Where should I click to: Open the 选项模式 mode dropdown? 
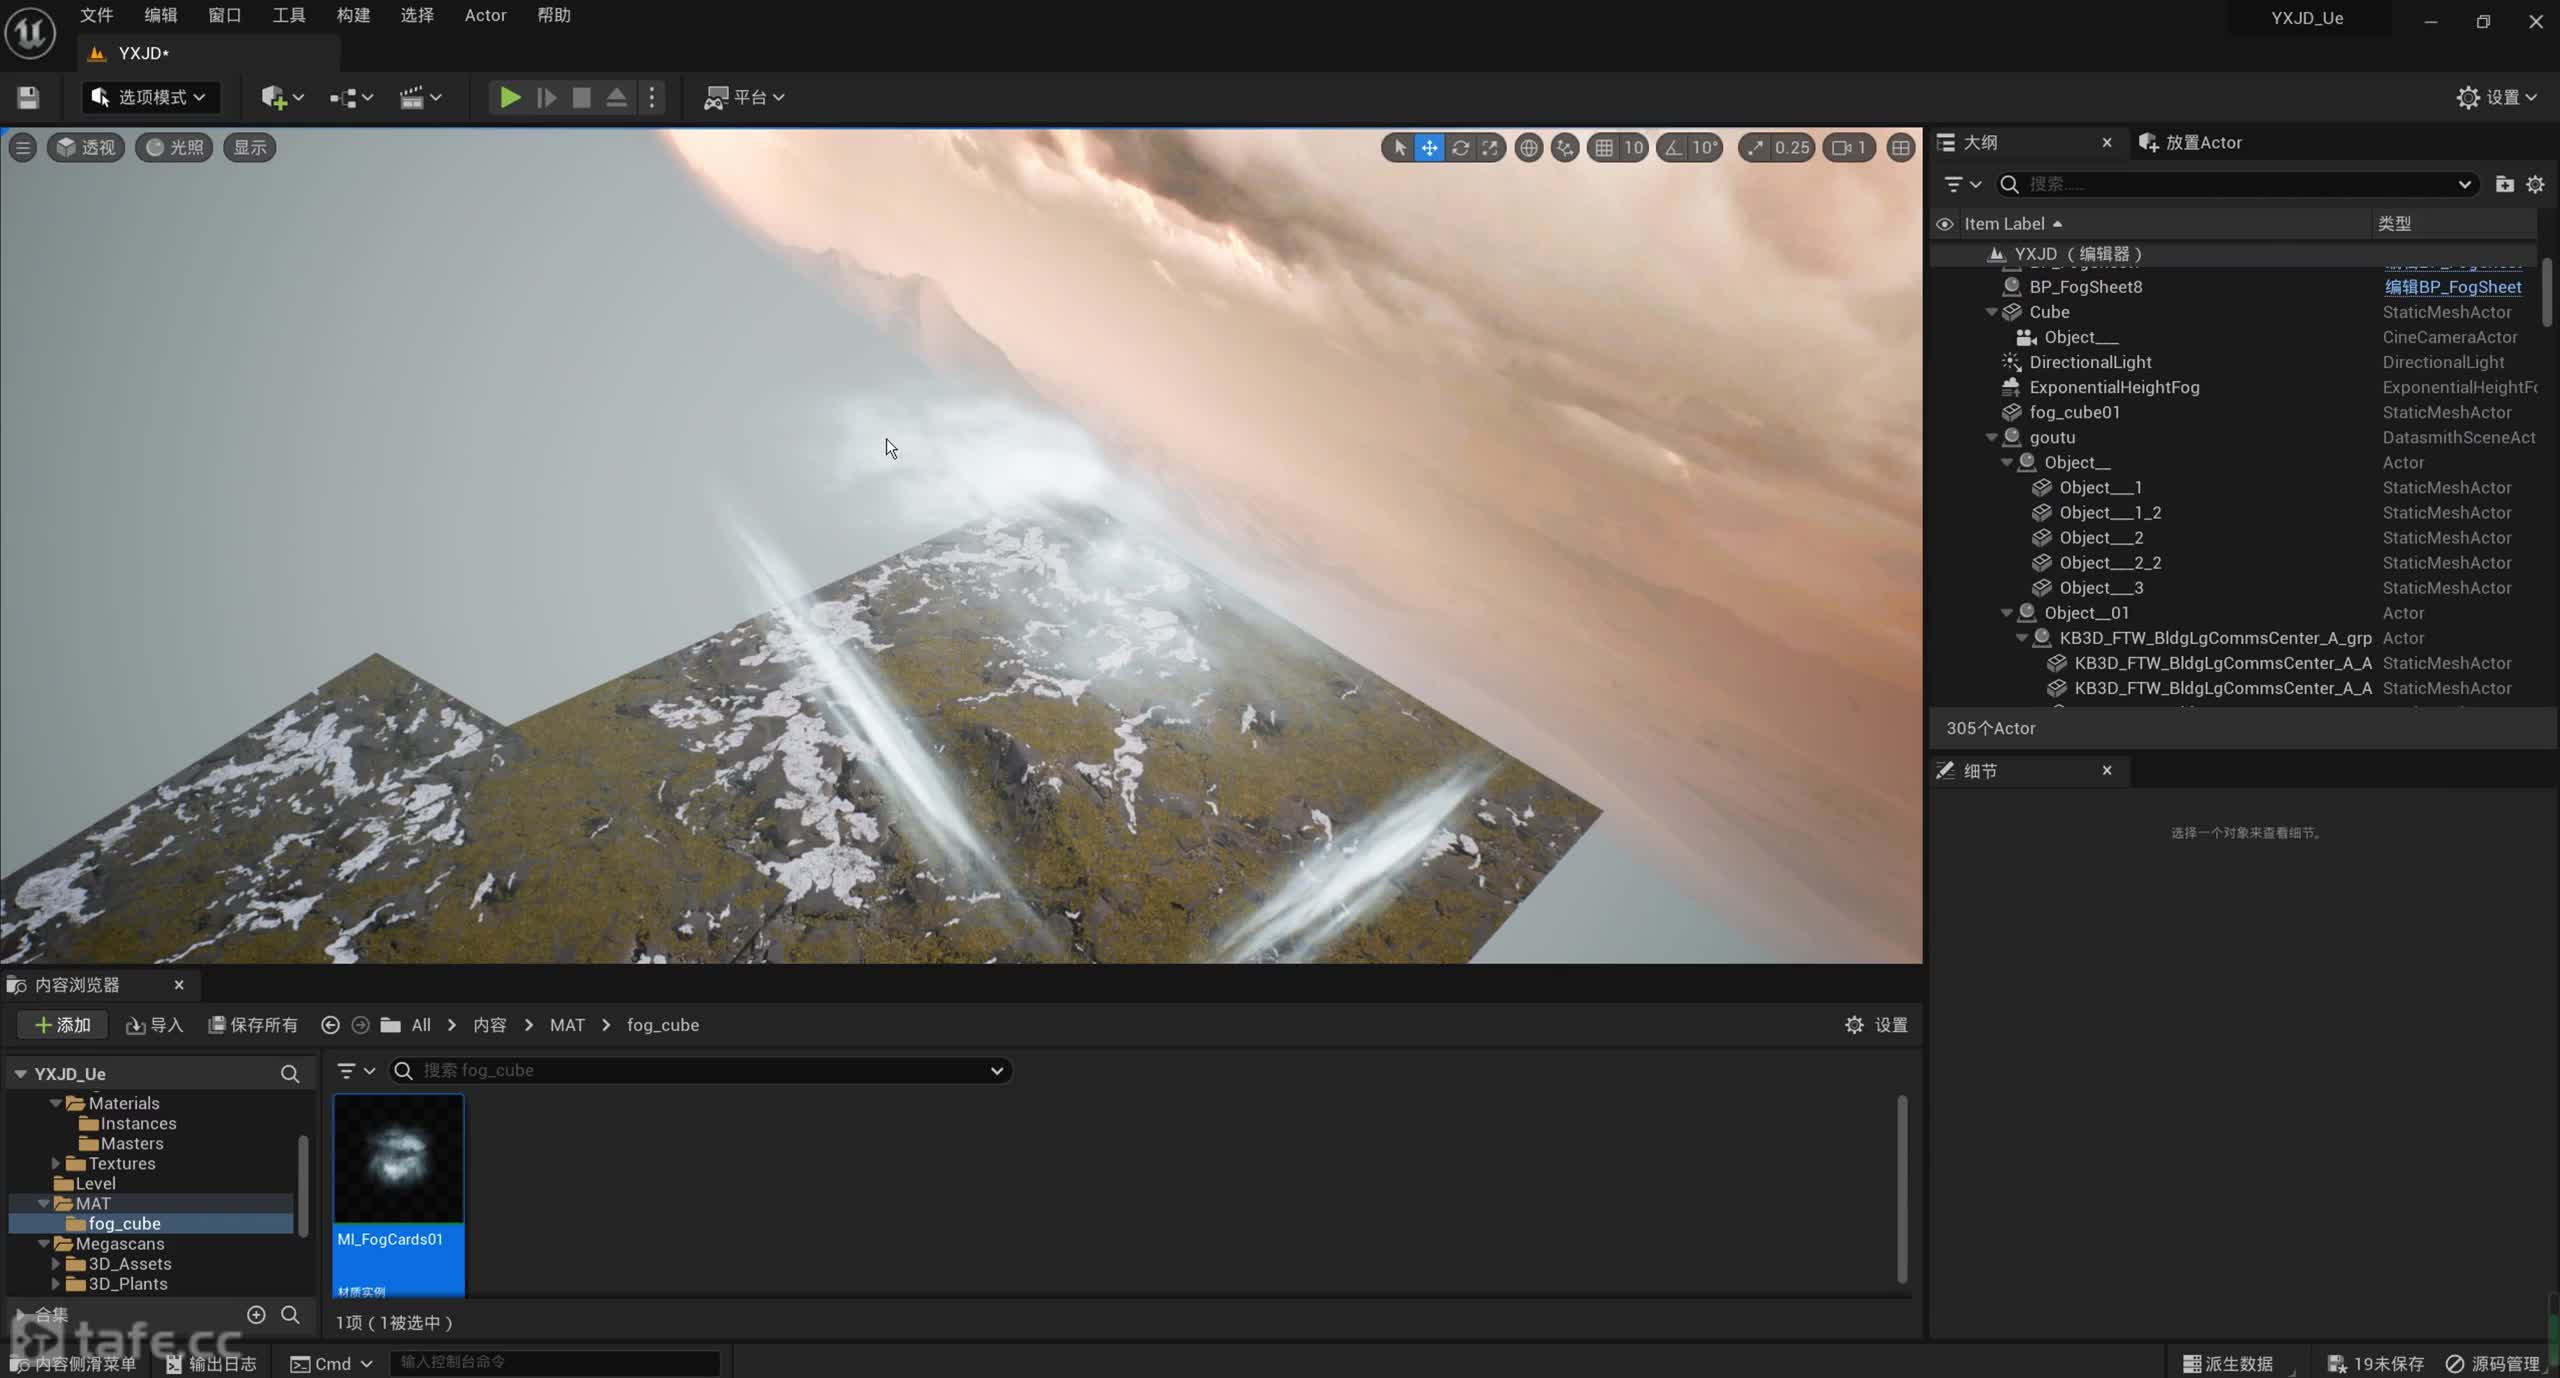pos(148,97)
